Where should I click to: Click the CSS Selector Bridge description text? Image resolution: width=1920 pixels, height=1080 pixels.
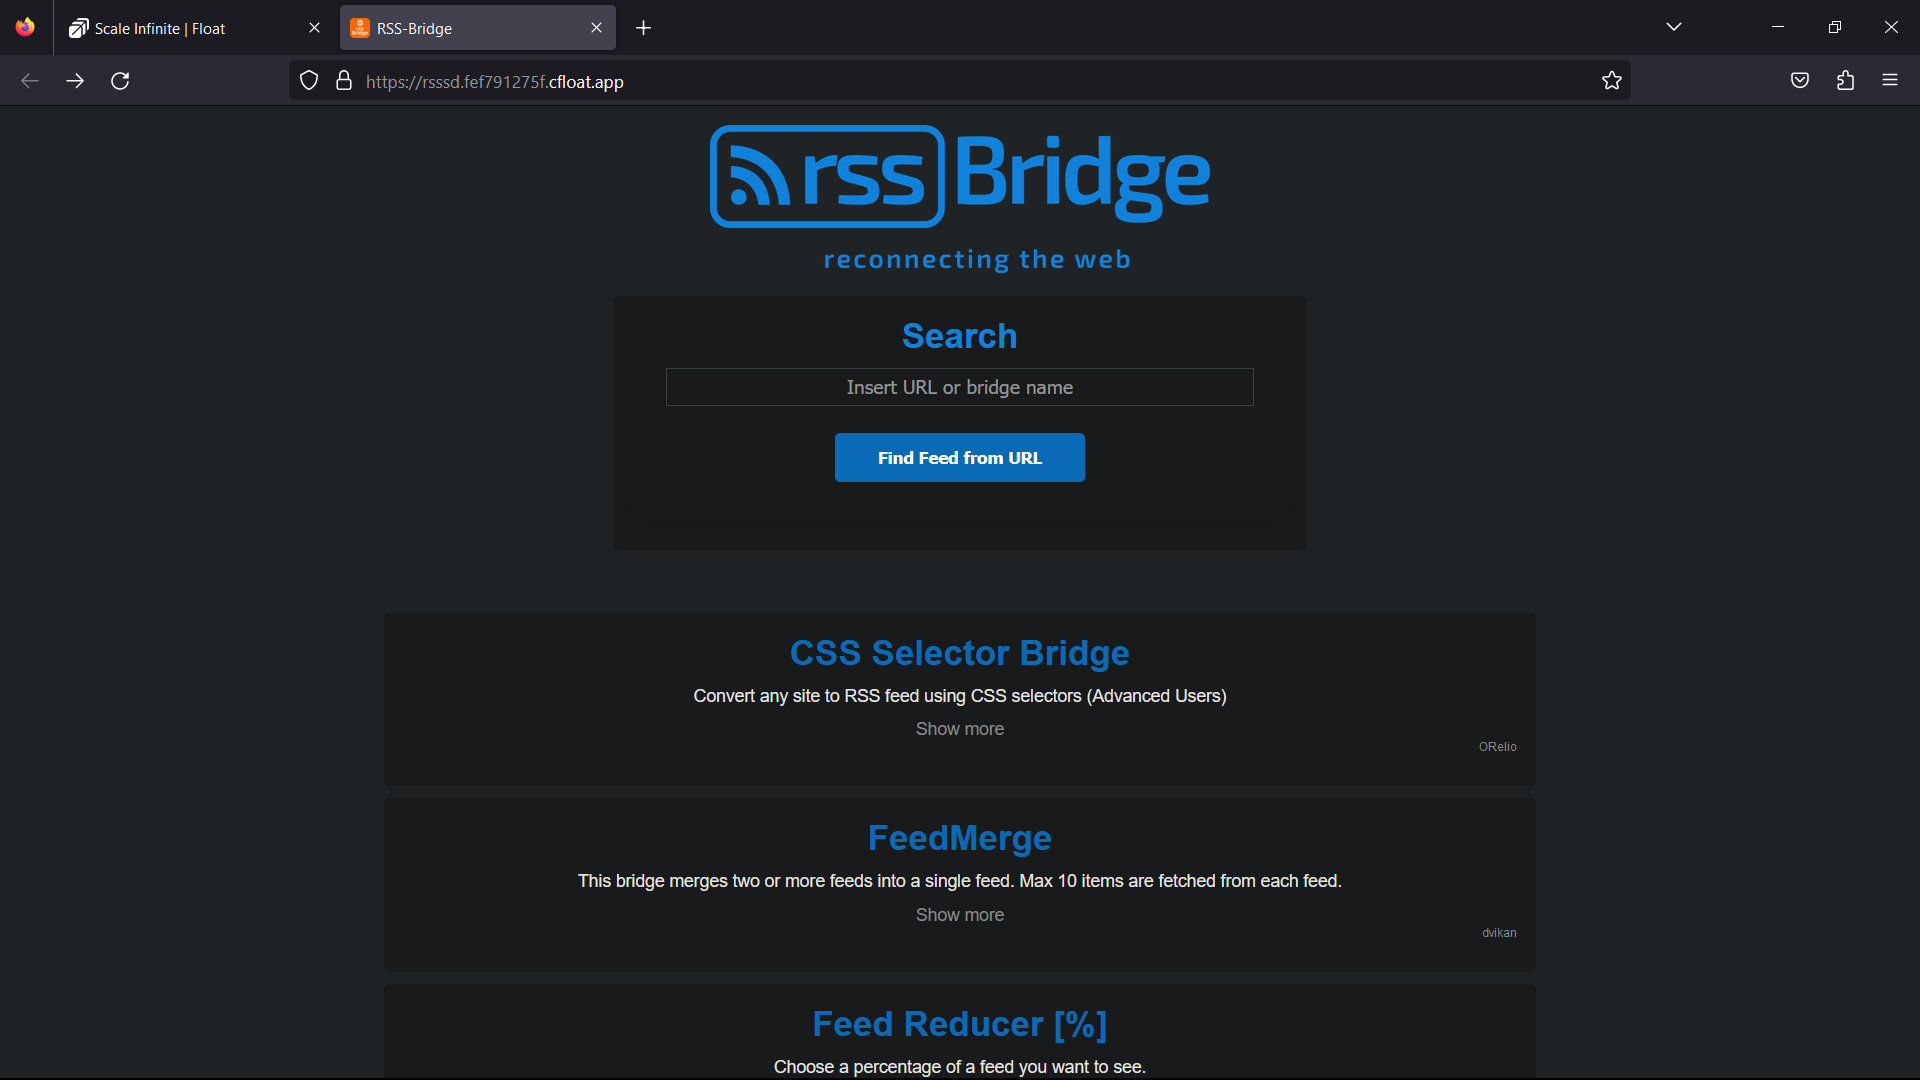960,696
